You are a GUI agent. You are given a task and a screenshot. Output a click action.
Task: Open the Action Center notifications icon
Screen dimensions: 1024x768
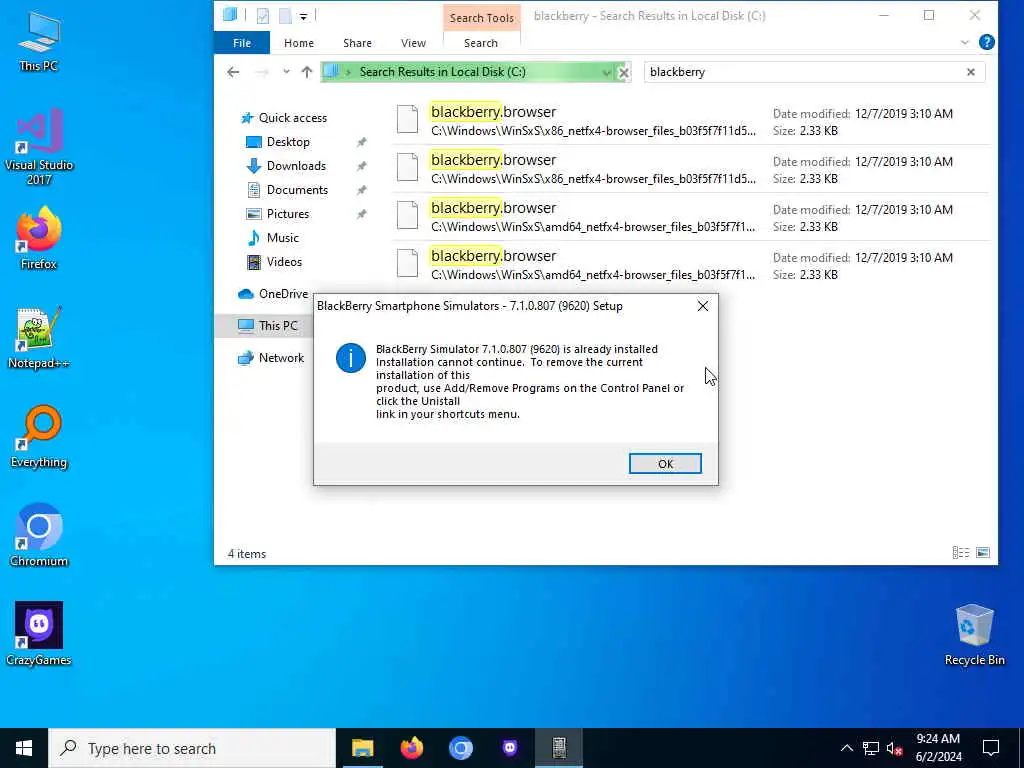click(x=991, y=748)
